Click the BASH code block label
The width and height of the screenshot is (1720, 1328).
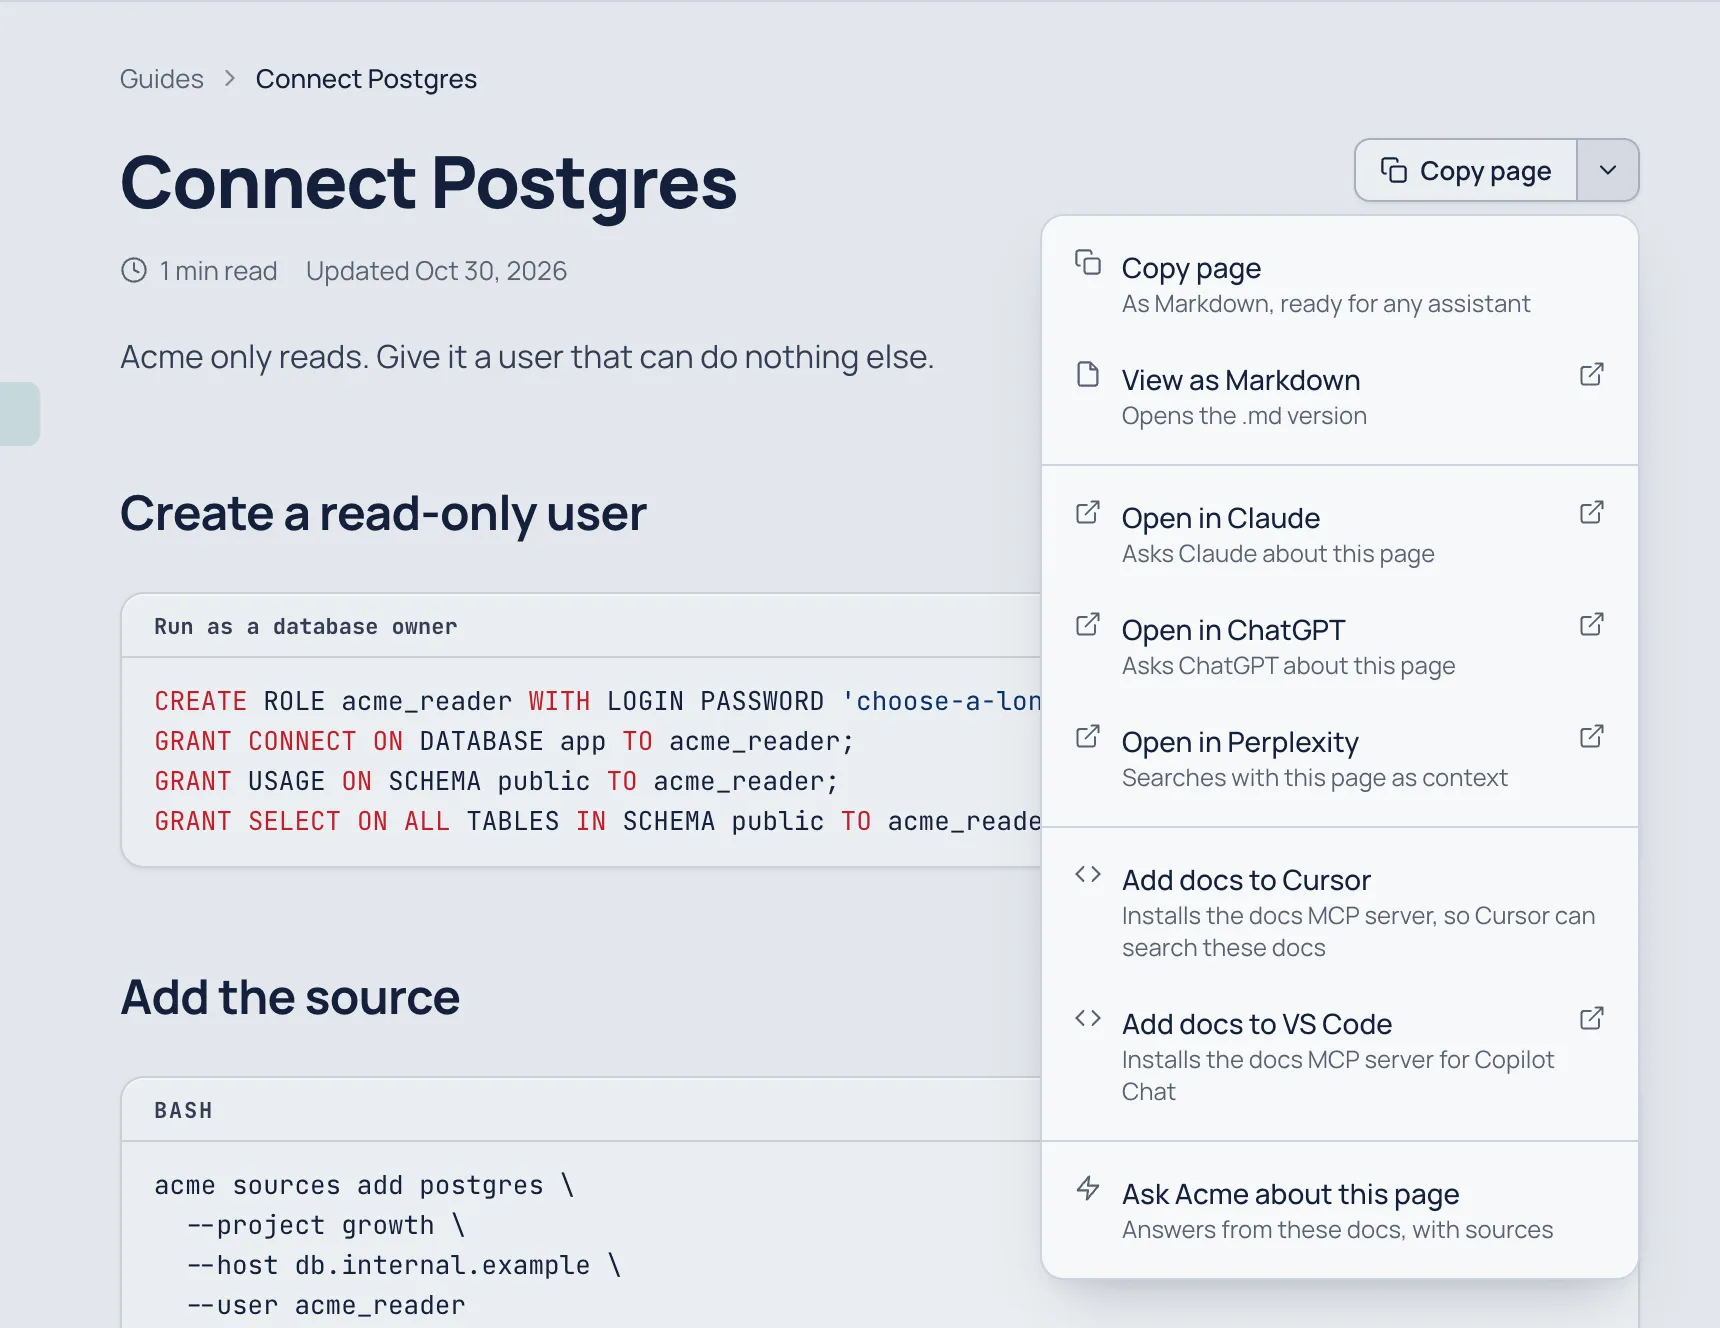[x=183, y=1111]
